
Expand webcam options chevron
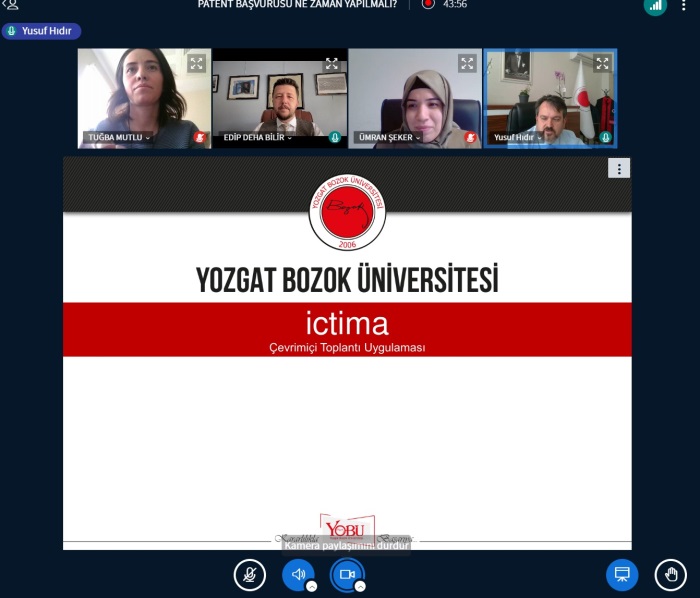click(x=360, y=586)
